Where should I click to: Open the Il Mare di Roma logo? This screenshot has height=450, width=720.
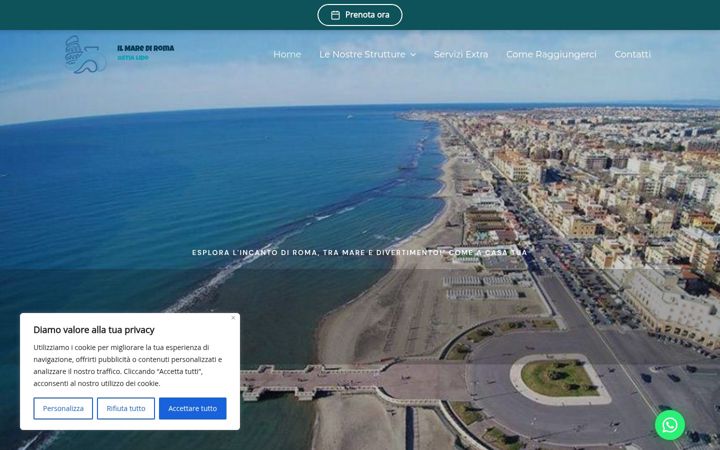click(119, 55)
